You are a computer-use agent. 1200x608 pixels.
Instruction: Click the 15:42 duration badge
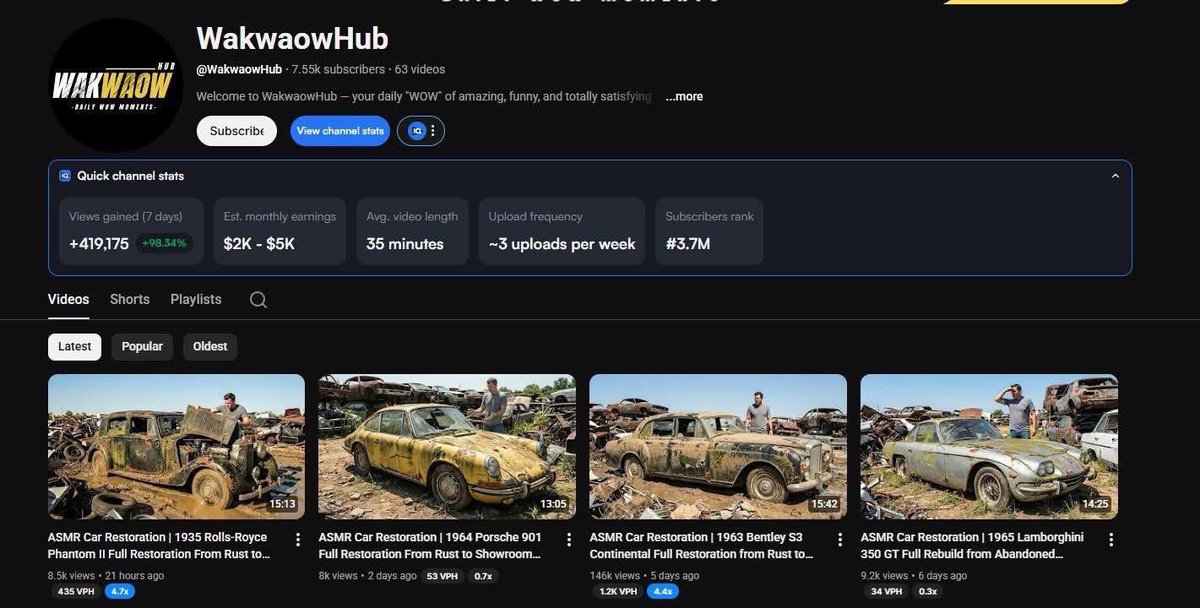[x=824, y=504]
